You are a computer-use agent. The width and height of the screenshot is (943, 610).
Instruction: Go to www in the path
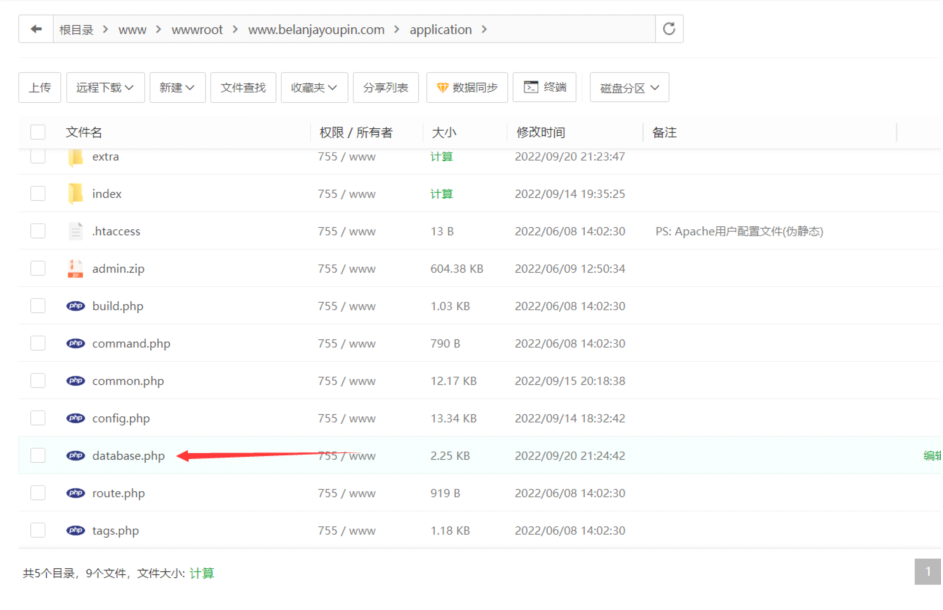point(132,29)
